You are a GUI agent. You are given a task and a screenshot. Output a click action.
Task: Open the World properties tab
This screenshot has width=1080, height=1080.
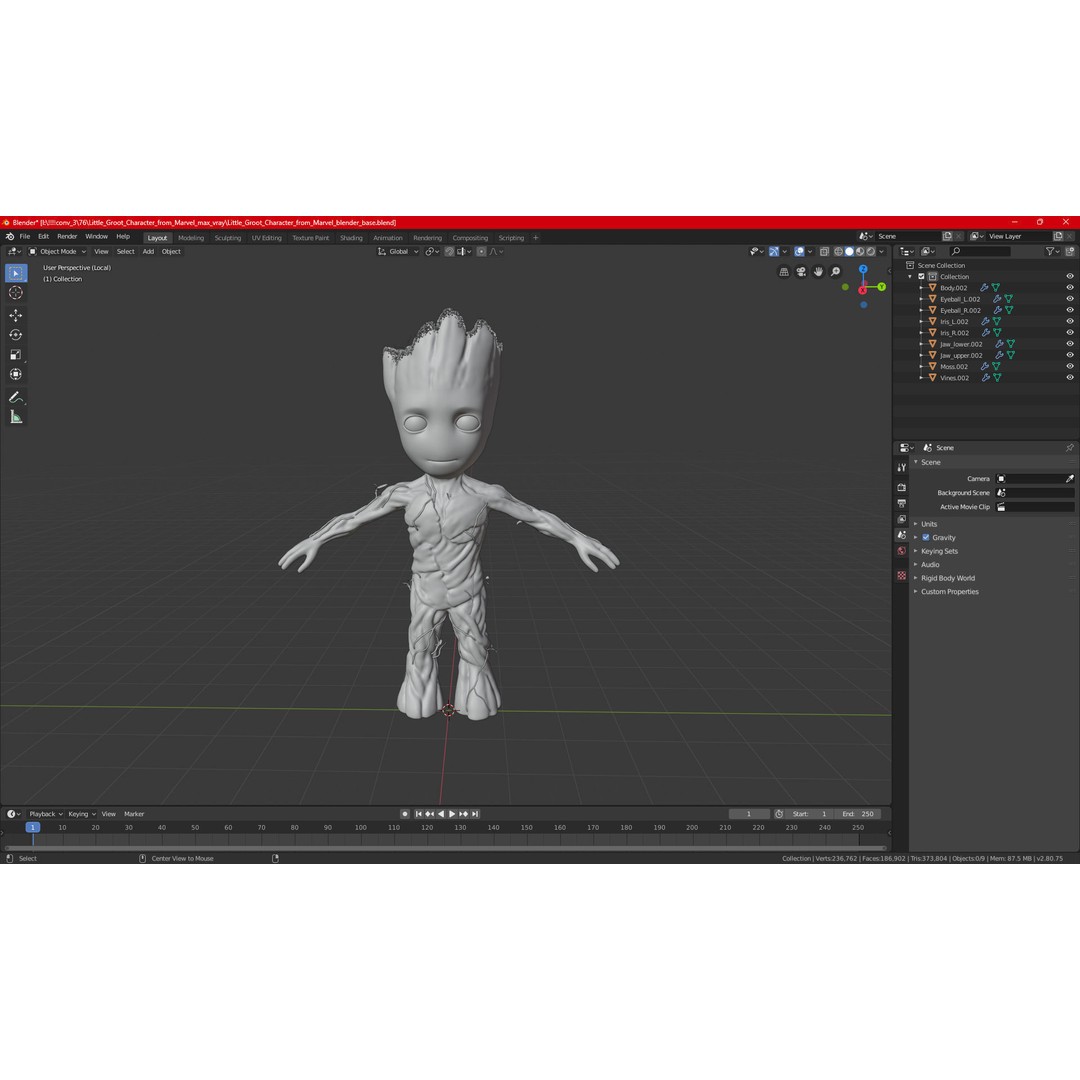[x=902, y=551]
